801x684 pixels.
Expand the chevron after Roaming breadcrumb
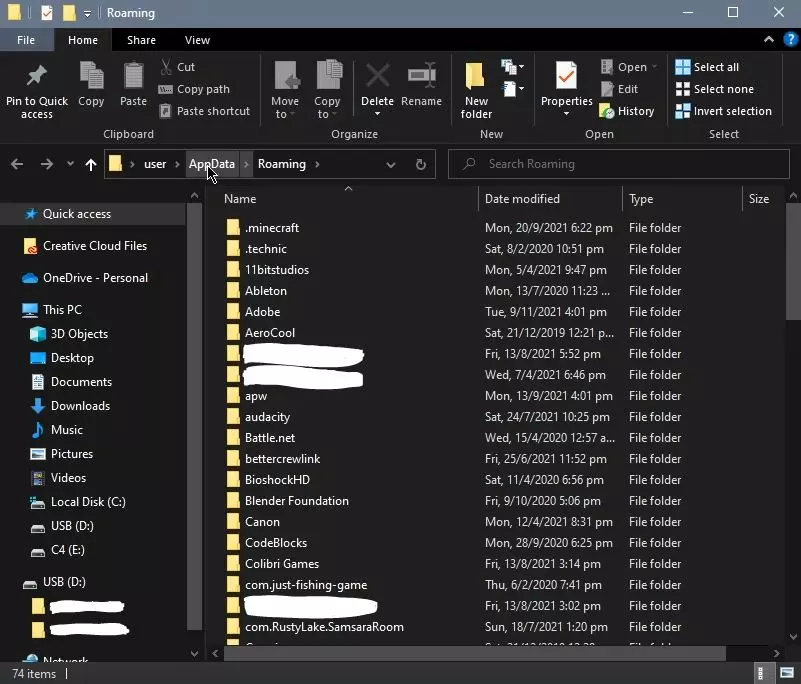click(x=318, y=164)
